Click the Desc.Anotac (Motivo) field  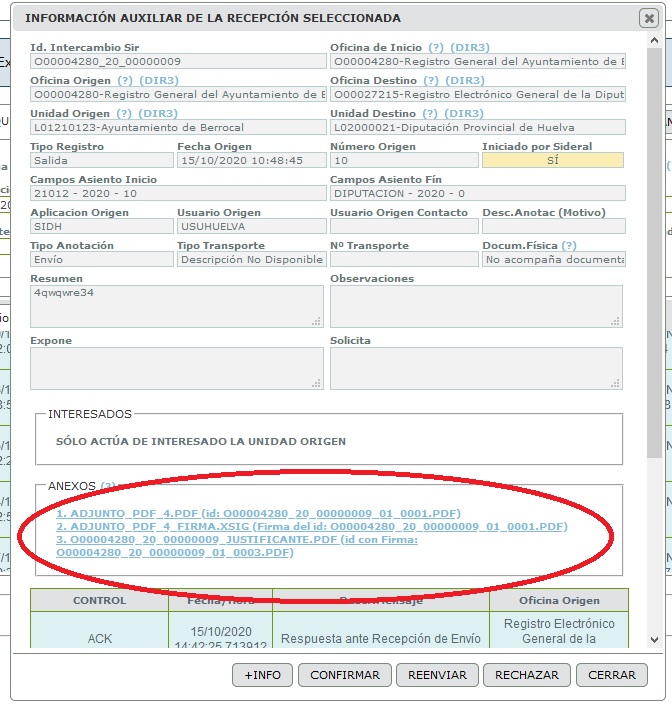click(553, 226)
